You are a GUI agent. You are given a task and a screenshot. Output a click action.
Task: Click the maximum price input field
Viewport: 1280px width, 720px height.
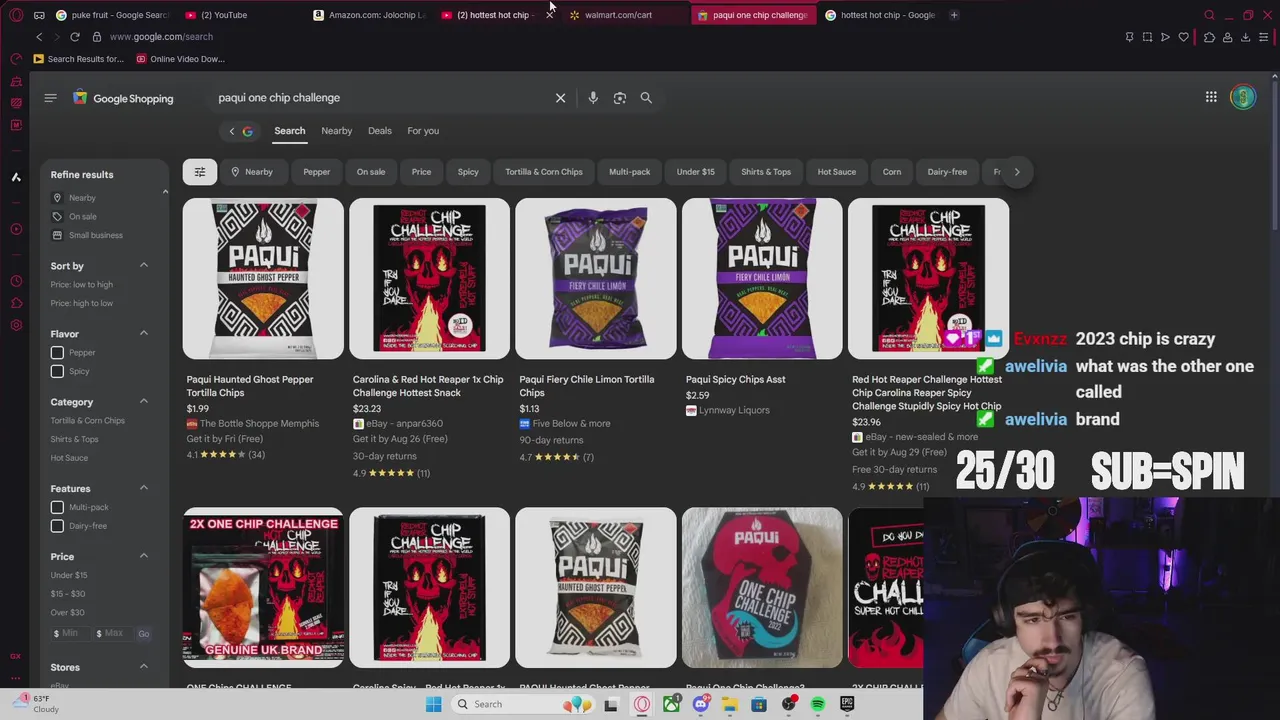click(x=113, y=633)
